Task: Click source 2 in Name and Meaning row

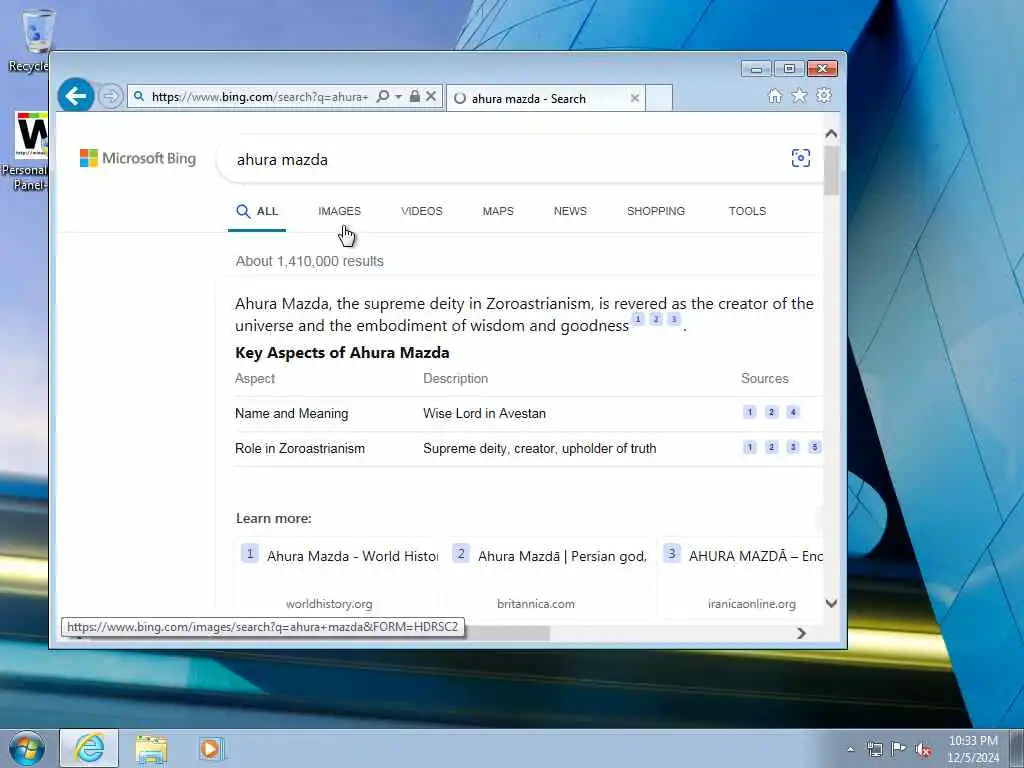Action: click(x=771, y=412)
